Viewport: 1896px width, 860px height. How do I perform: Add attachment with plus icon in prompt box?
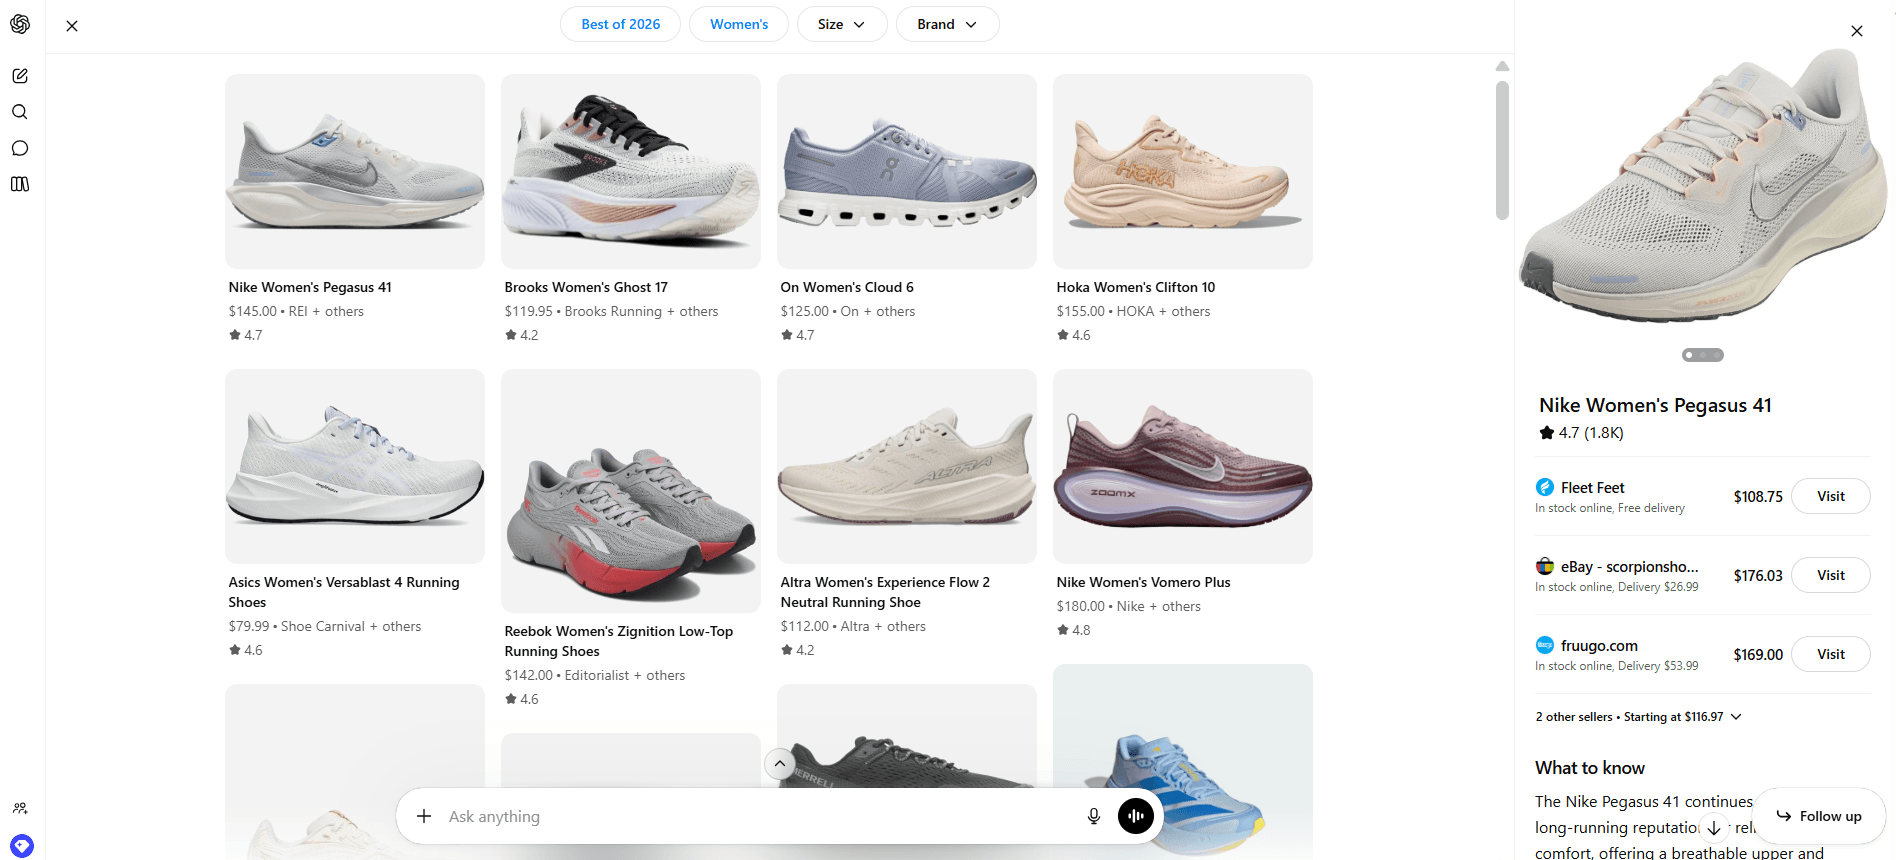(x=424, y=816)
